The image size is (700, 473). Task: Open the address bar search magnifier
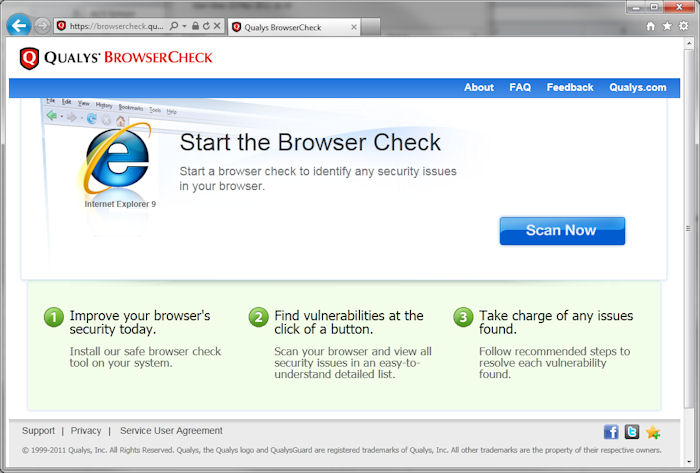coord(174,26)
